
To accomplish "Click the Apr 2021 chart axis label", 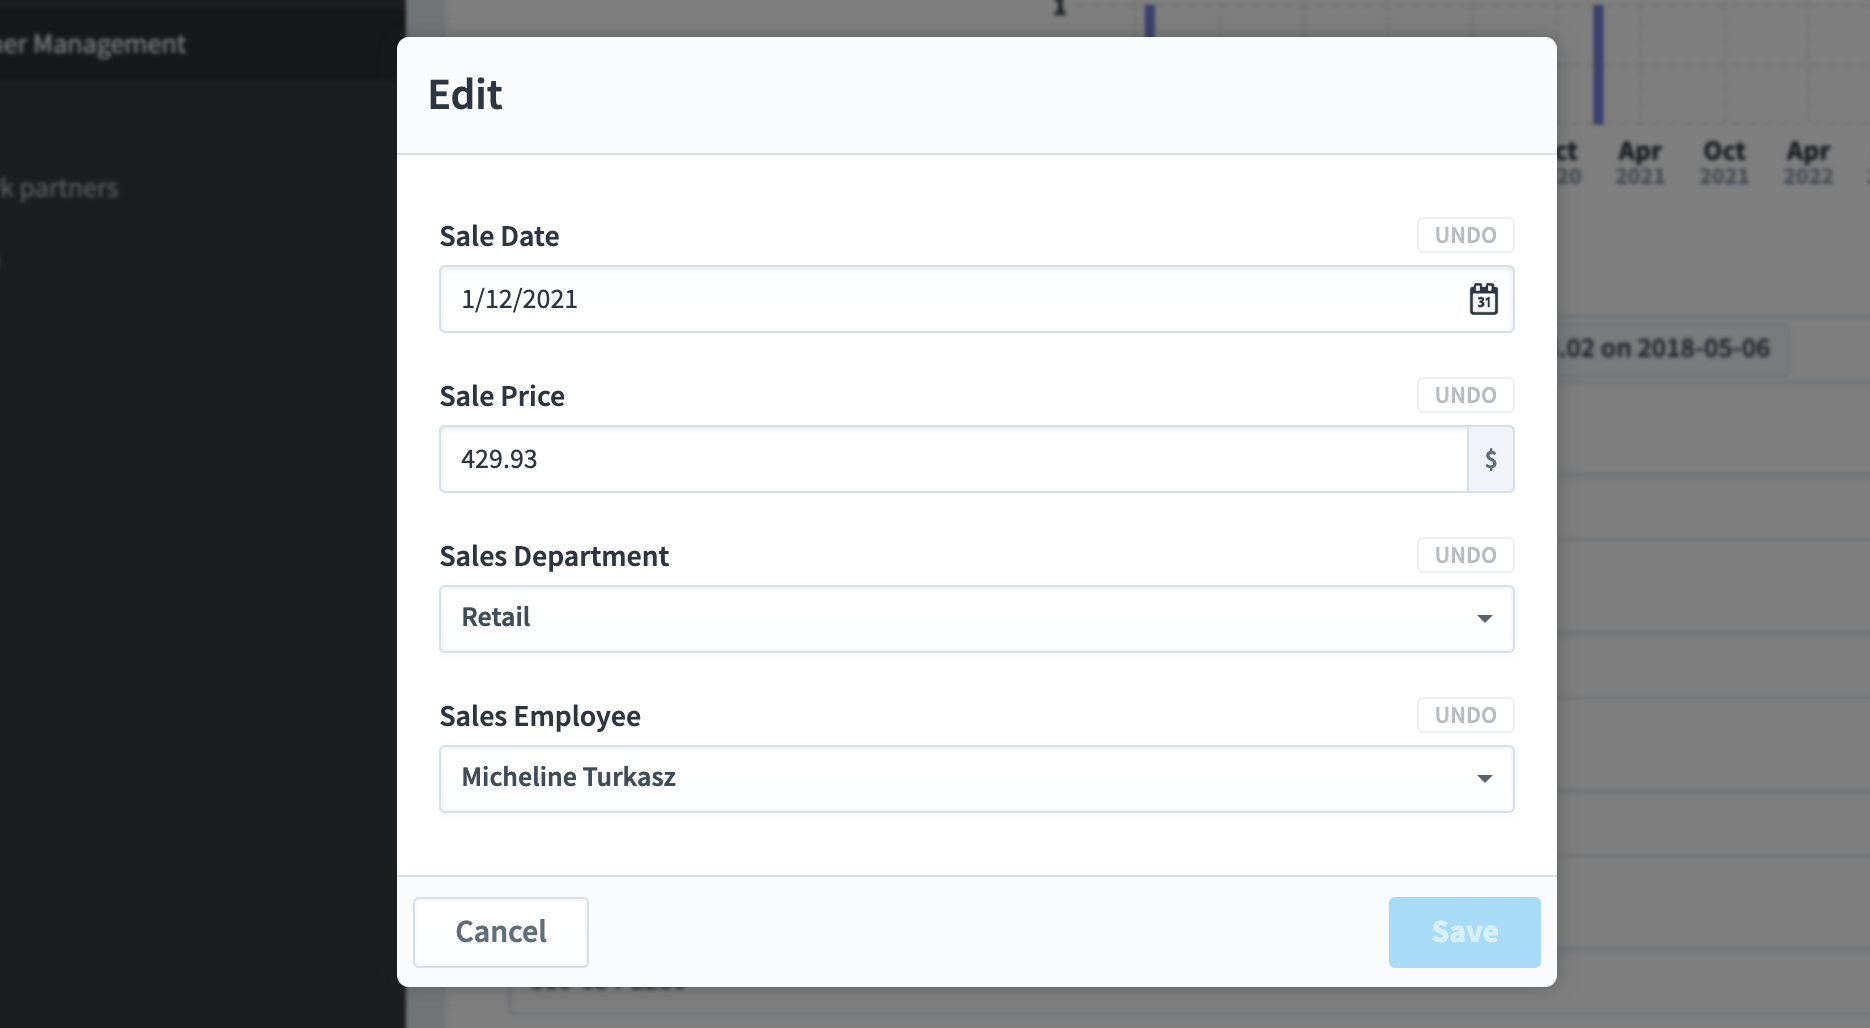I will (1640, 163).
